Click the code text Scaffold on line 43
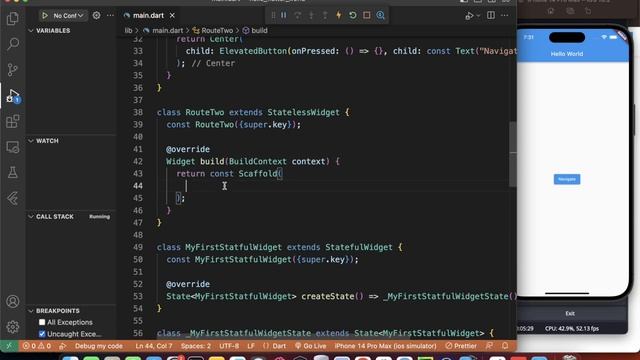Image resolution: width=640 pixels, height=360 pixels. point(258,174)
